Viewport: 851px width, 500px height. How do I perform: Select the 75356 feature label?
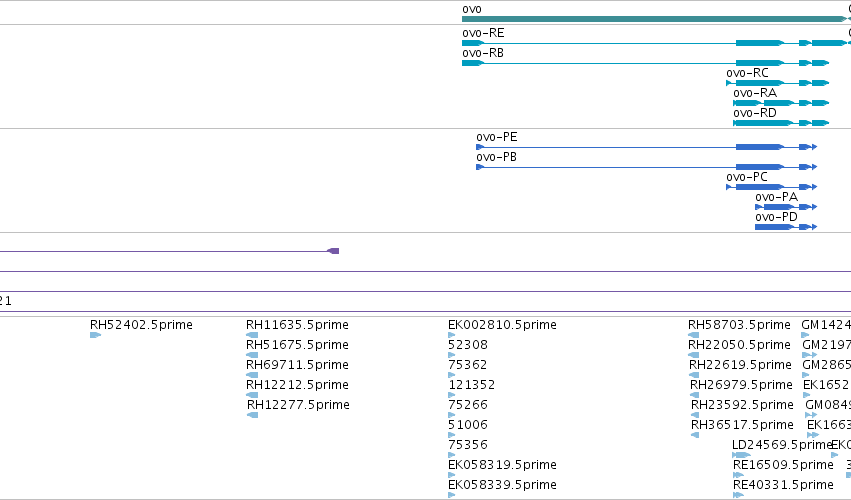click(468, 445)
